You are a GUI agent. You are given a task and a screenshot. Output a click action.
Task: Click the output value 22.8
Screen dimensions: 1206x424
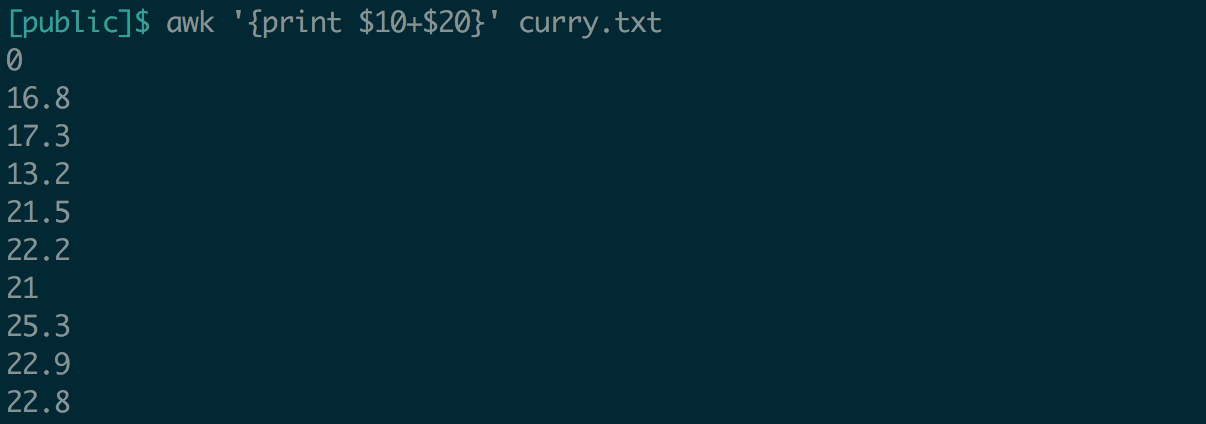click(38, 403)
